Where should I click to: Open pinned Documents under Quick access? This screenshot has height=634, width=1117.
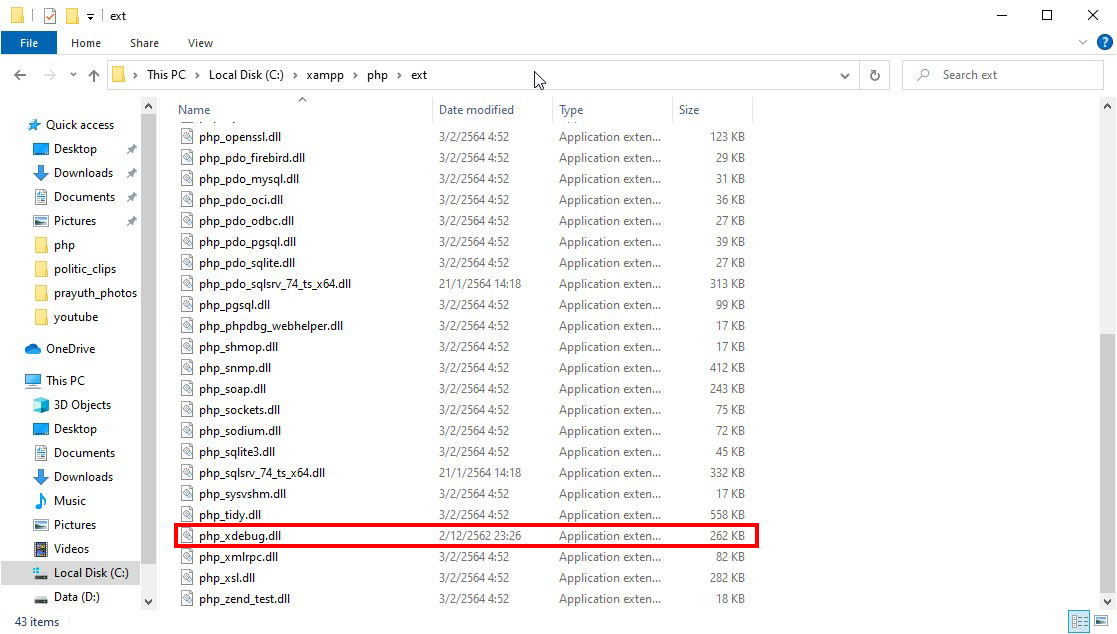[x=84, y=197]
